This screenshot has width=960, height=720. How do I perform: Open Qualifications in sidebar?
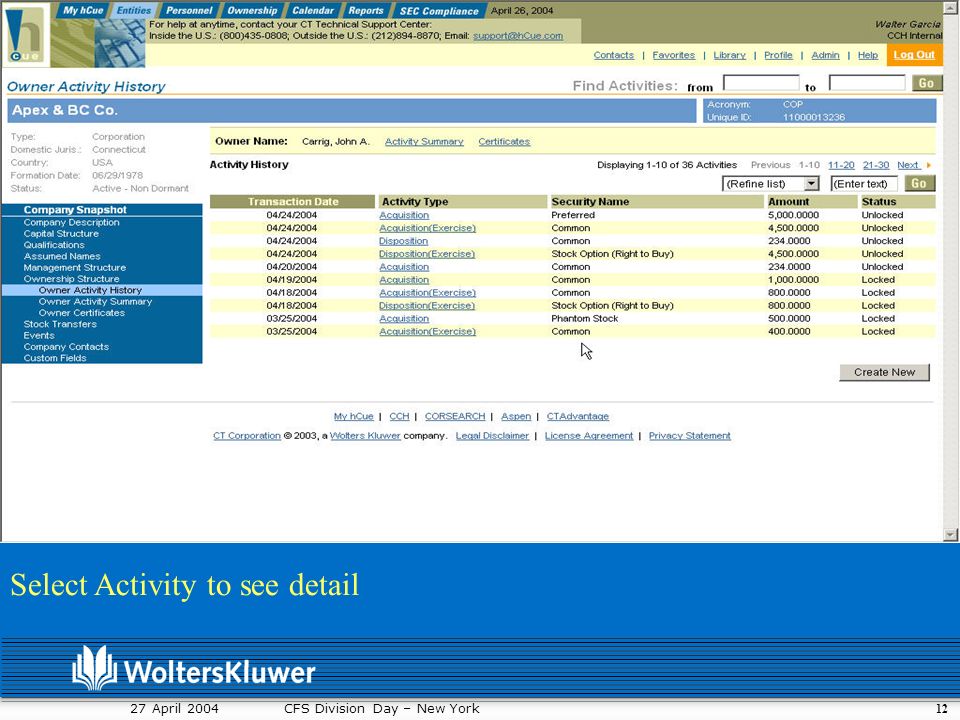click(x=54, y=245)
